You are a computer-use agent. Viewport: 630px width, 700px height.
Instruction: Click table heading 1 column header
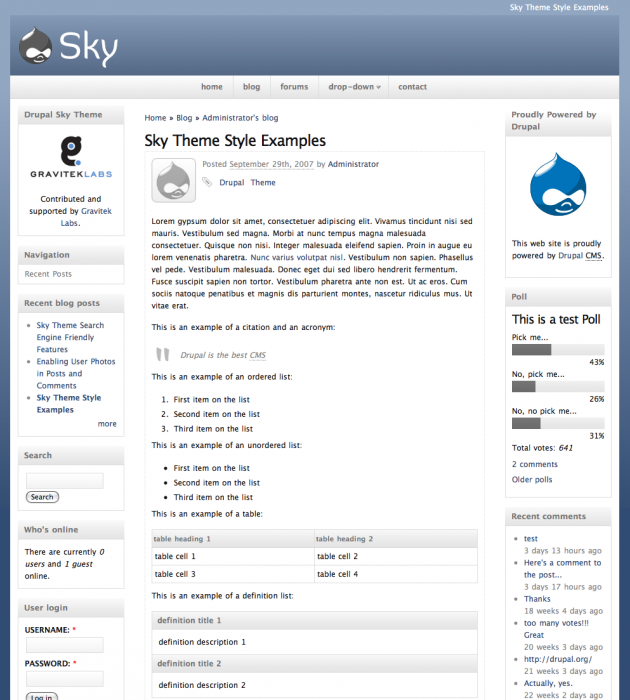point(233,539)
